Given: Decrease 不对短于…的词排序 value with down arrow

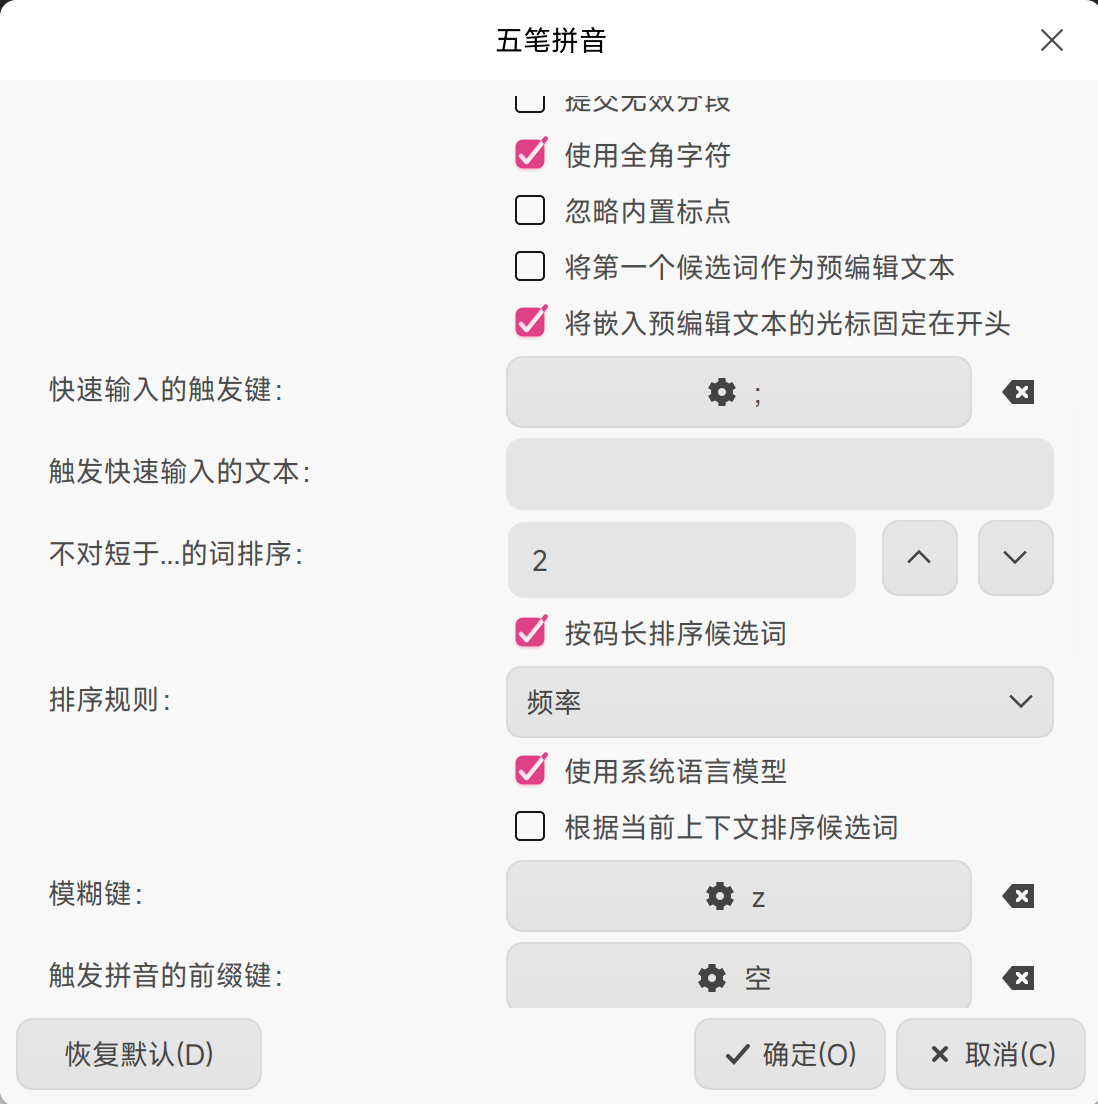Looking at the screenshot, I should click(x=1016, y=558).
